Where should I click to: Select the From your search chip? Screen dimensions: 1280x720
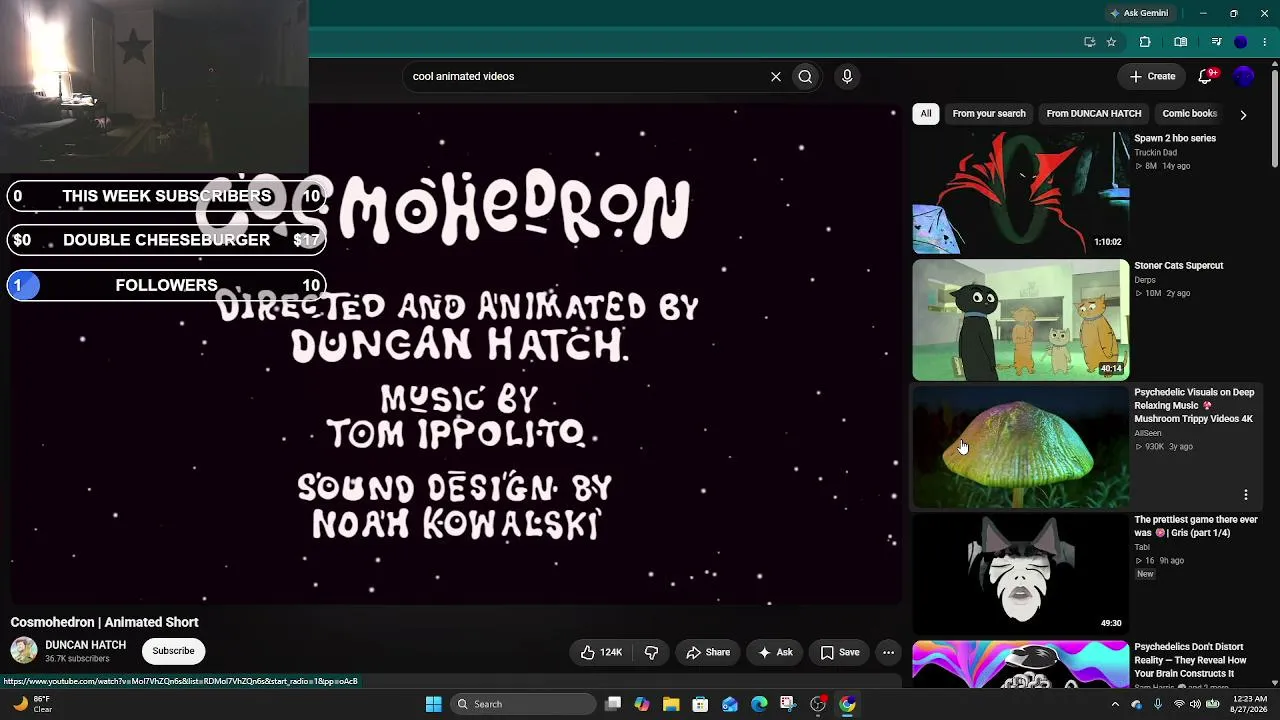click(x=989, y=114)
